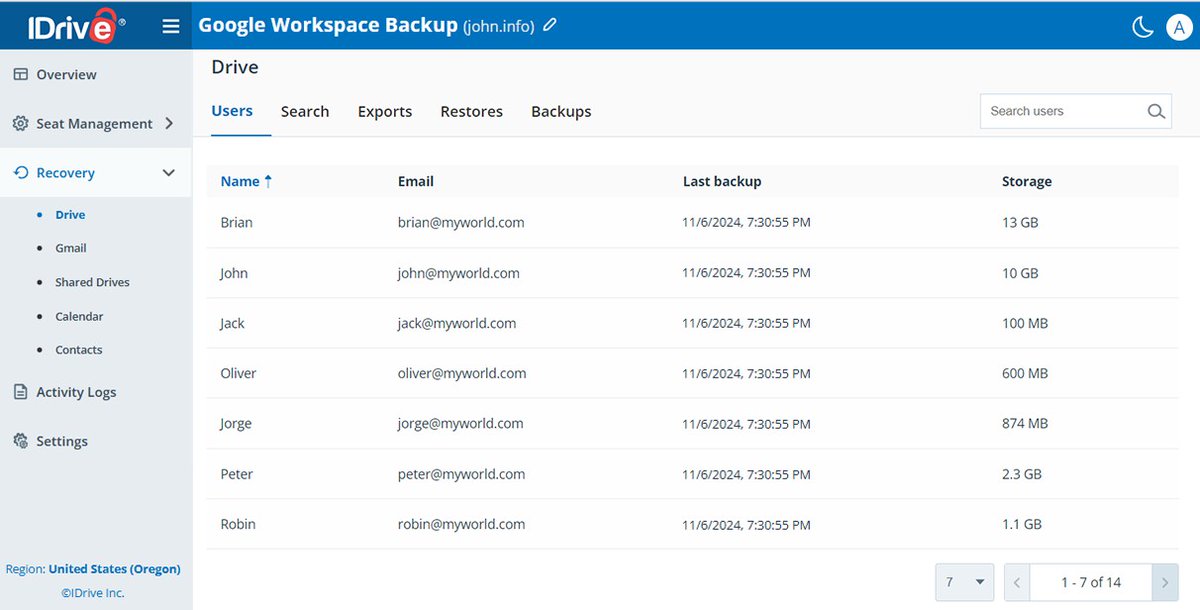Screen dimensions: 1200x610
Task: Click the 1 - 7 of 14 page indicator
Action: pos(1091,582)
